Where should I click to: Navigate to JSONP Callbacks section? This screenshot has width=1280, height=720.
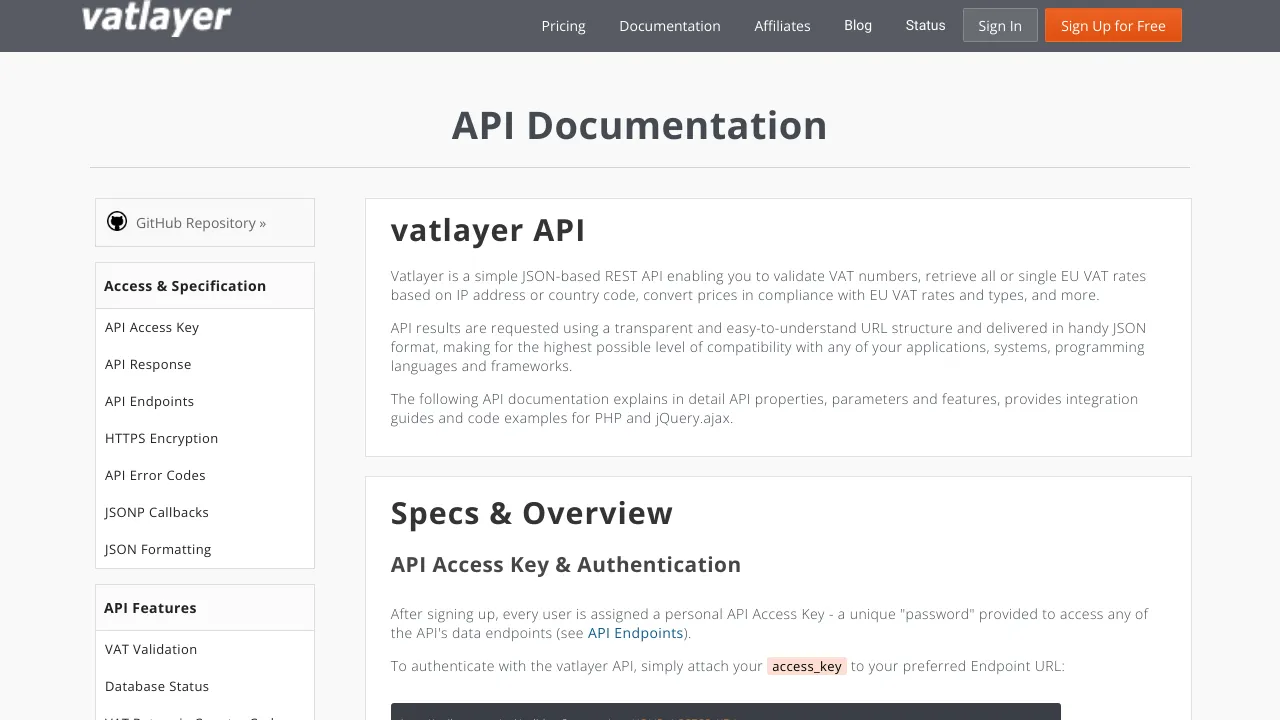point(157,512)
